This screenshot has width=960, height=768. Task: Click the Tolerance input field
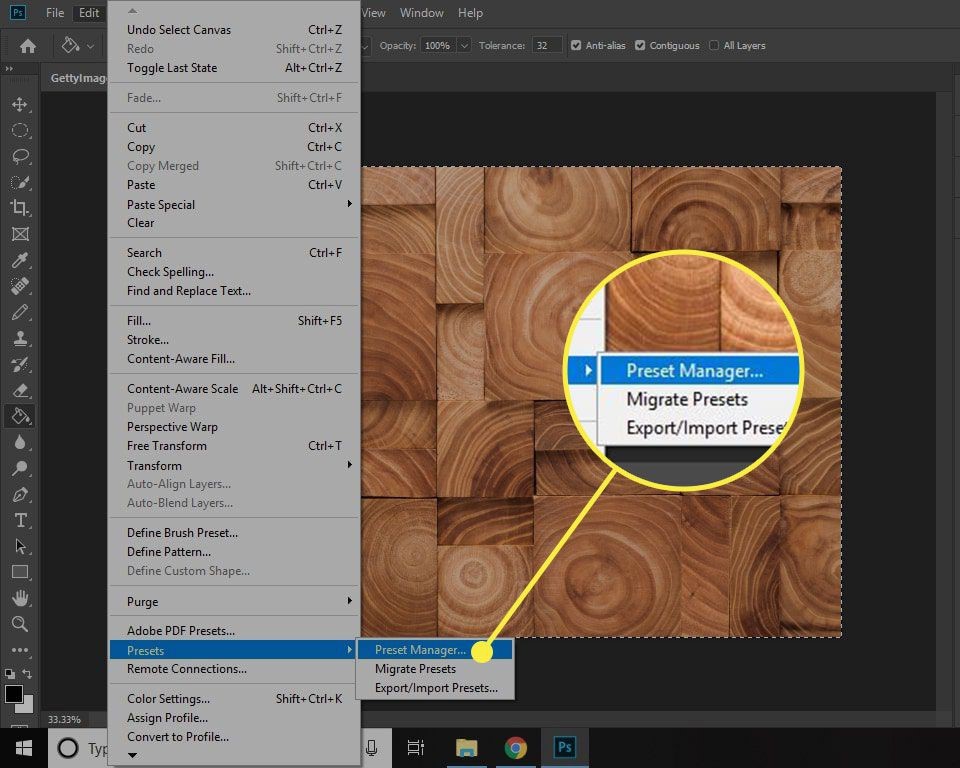click(546, 46)
